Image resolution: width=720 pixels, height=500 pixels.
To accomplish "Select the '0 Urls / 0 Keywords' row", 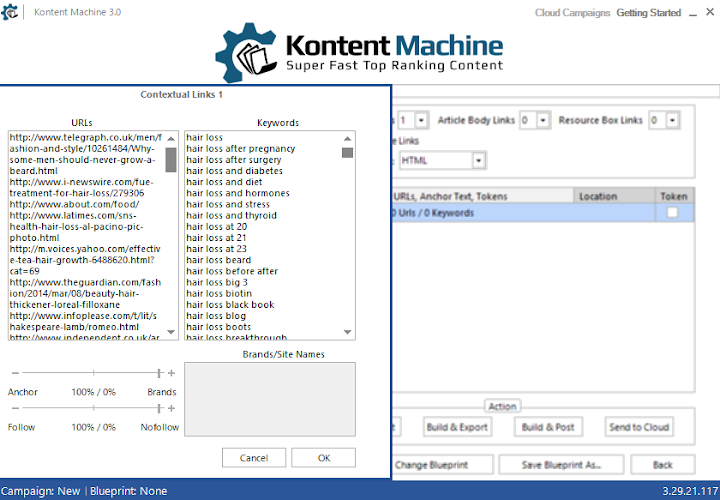I will (x=542, y=213).
